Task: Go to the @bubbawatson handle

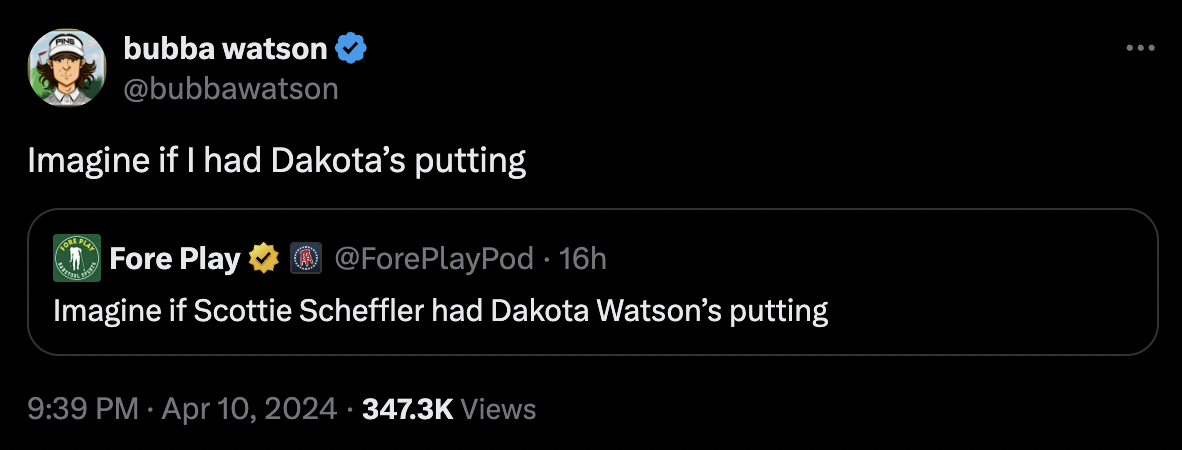Action: (x=231, y=88)
